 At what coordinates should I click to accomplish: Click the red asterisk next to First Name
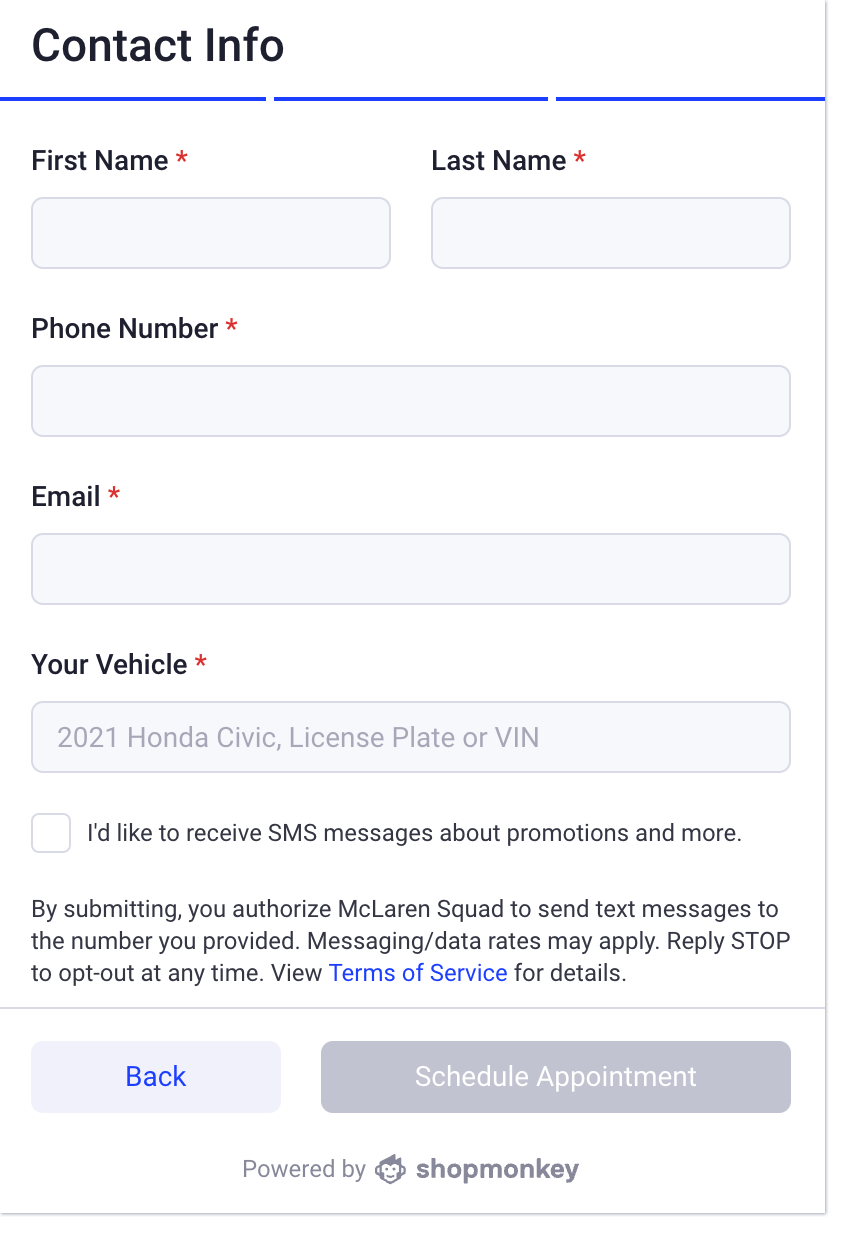[181, 158]
